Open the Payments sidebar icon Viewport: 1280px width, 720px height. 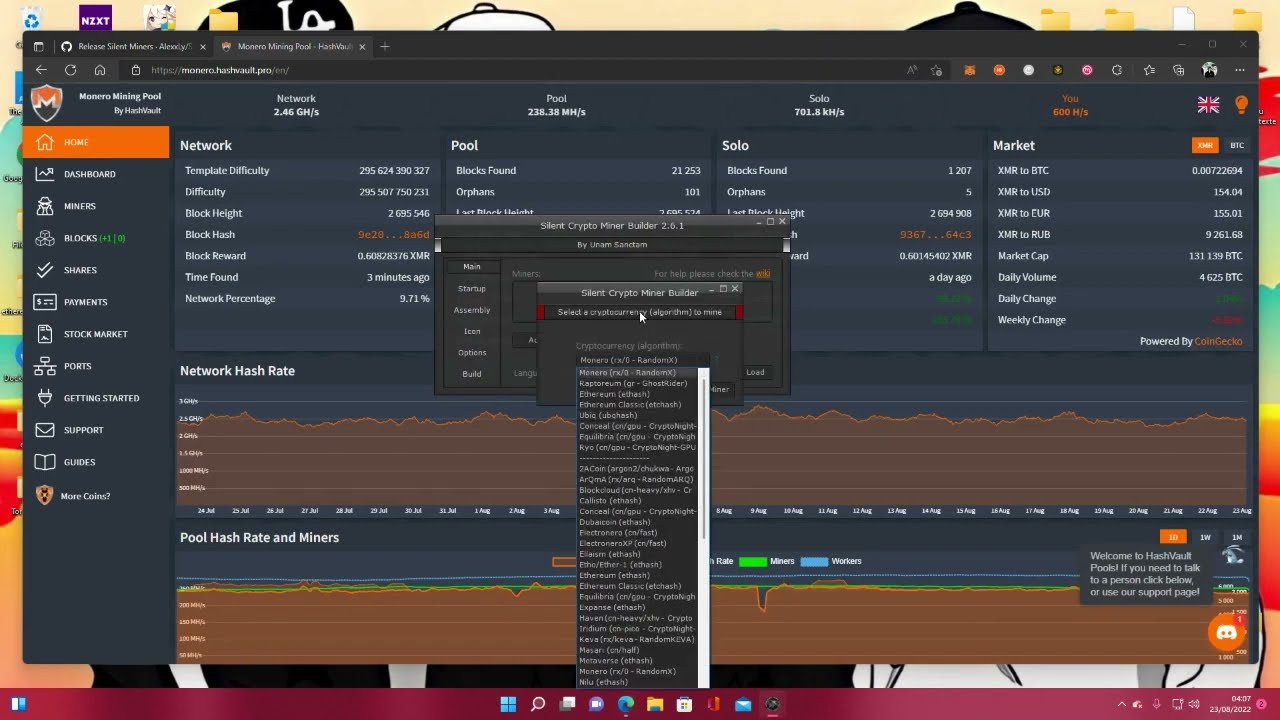coord(44,302)
